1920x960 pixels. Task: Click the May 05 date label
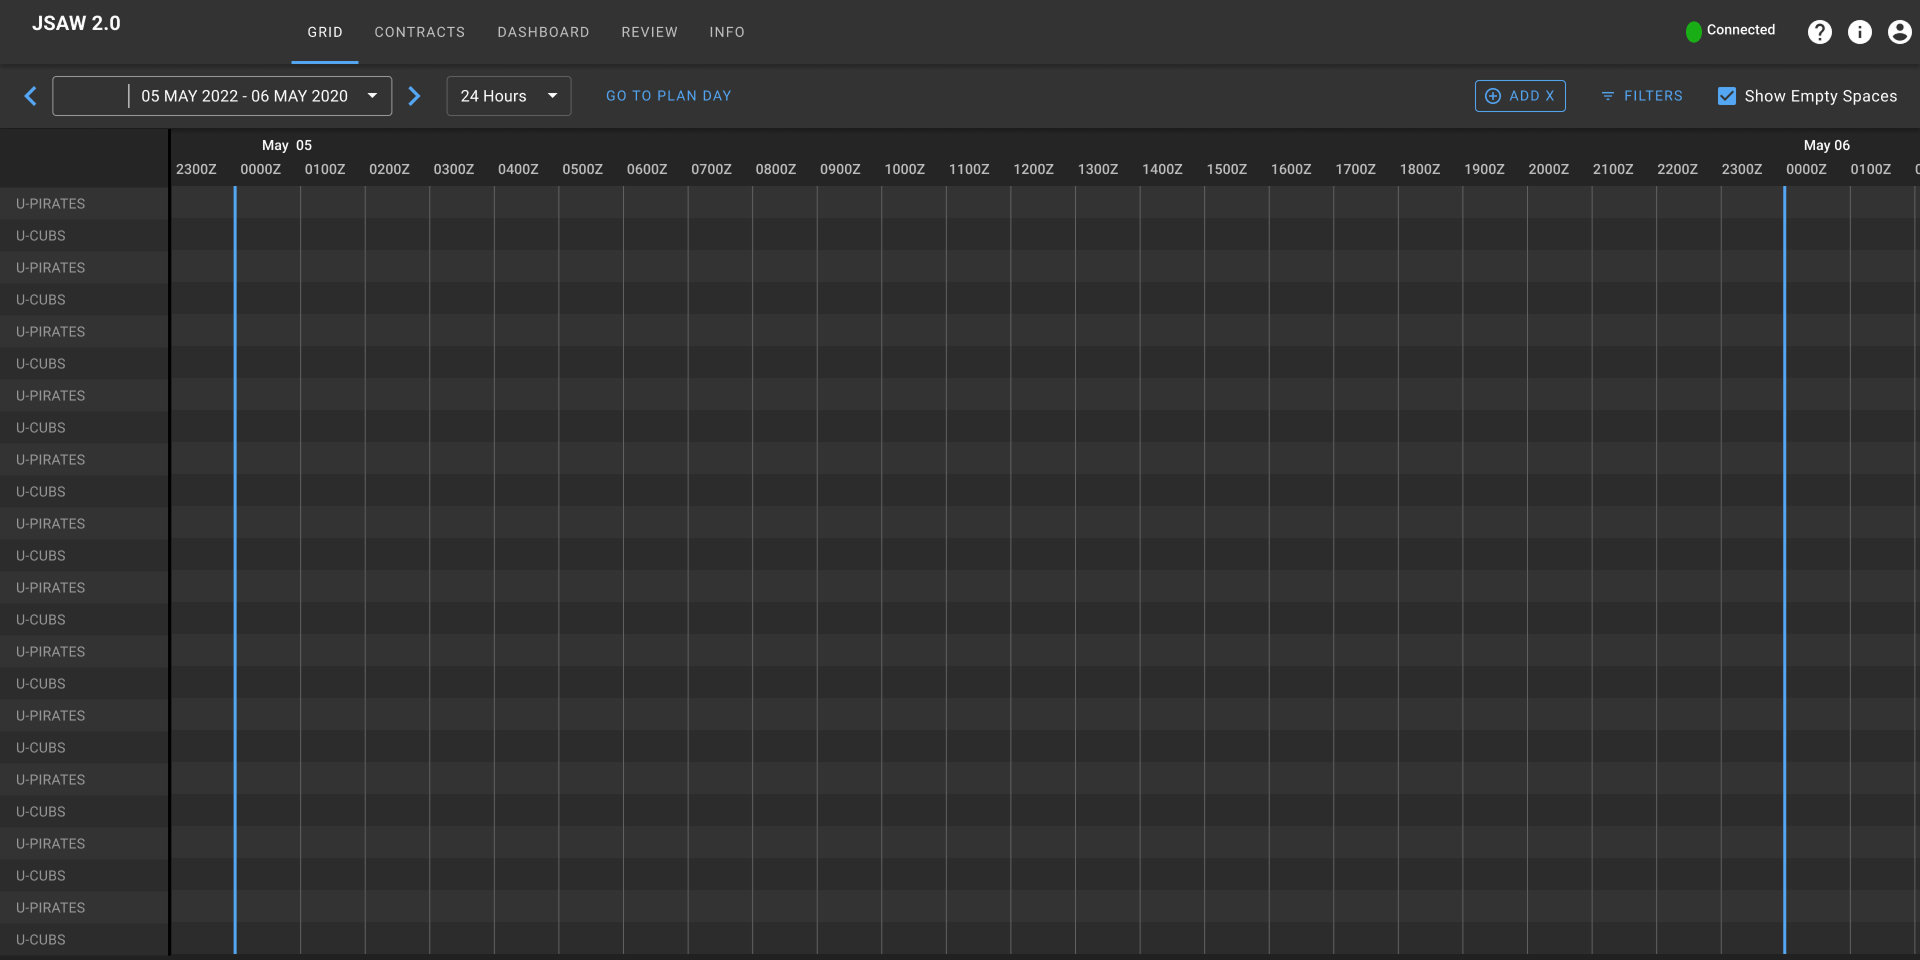point(287,145)
